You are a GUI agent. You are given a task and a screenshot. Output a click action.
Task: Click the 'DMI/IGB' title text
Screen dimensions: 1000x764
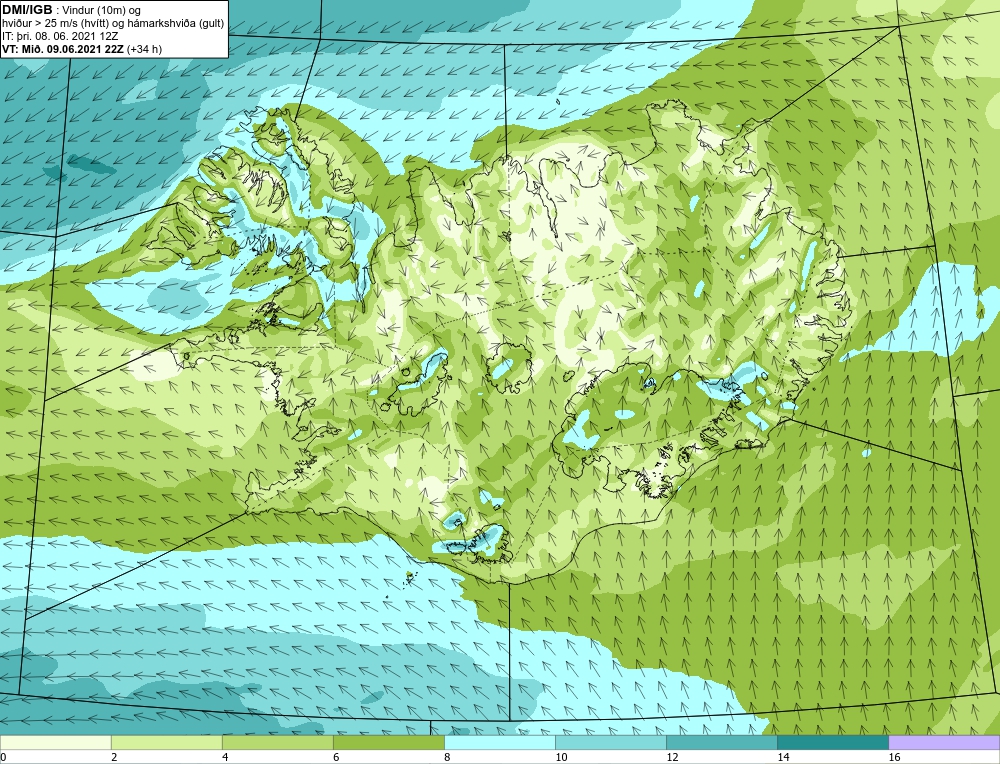point(28,10)
